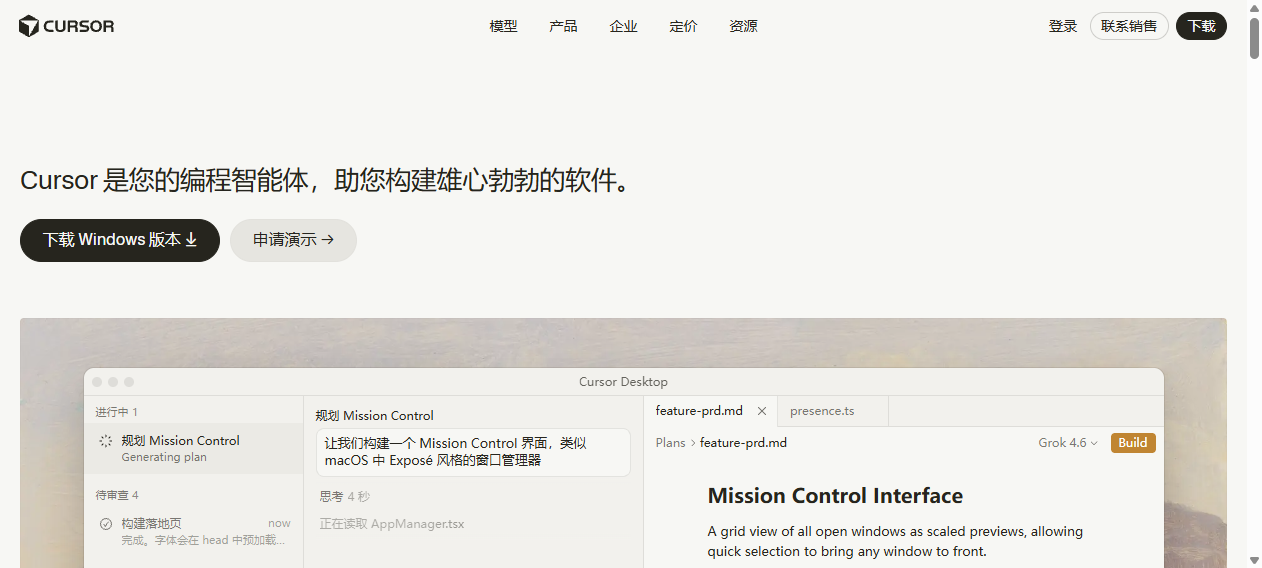The width and height of the screenshot is (1262, 568).
Task: Click the Plans breadcrumb
Action: tap(670, 442)
